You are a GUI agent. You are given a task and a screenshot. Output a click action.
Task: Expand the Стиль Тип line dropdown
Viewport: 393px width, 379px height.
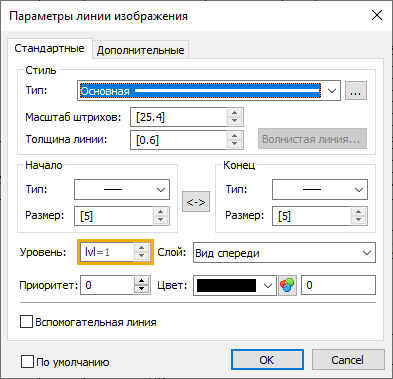(x=209, y=91)
